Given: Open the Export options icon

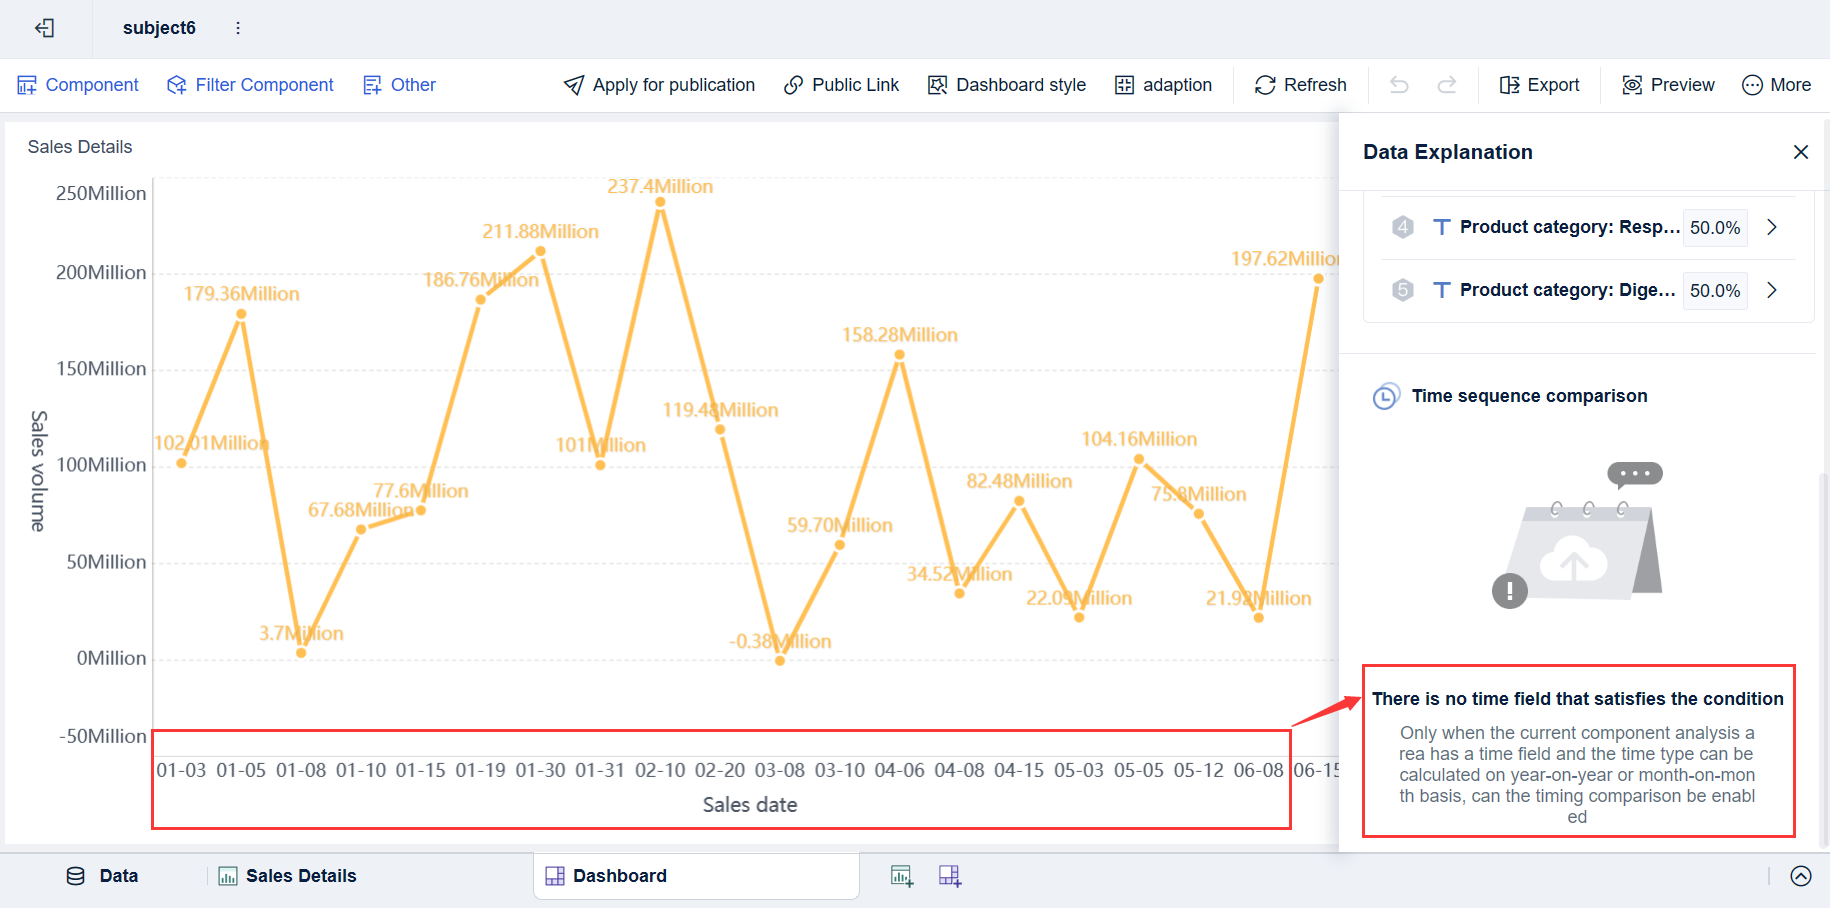Looking at the screenshot, I should [1510, 85].
